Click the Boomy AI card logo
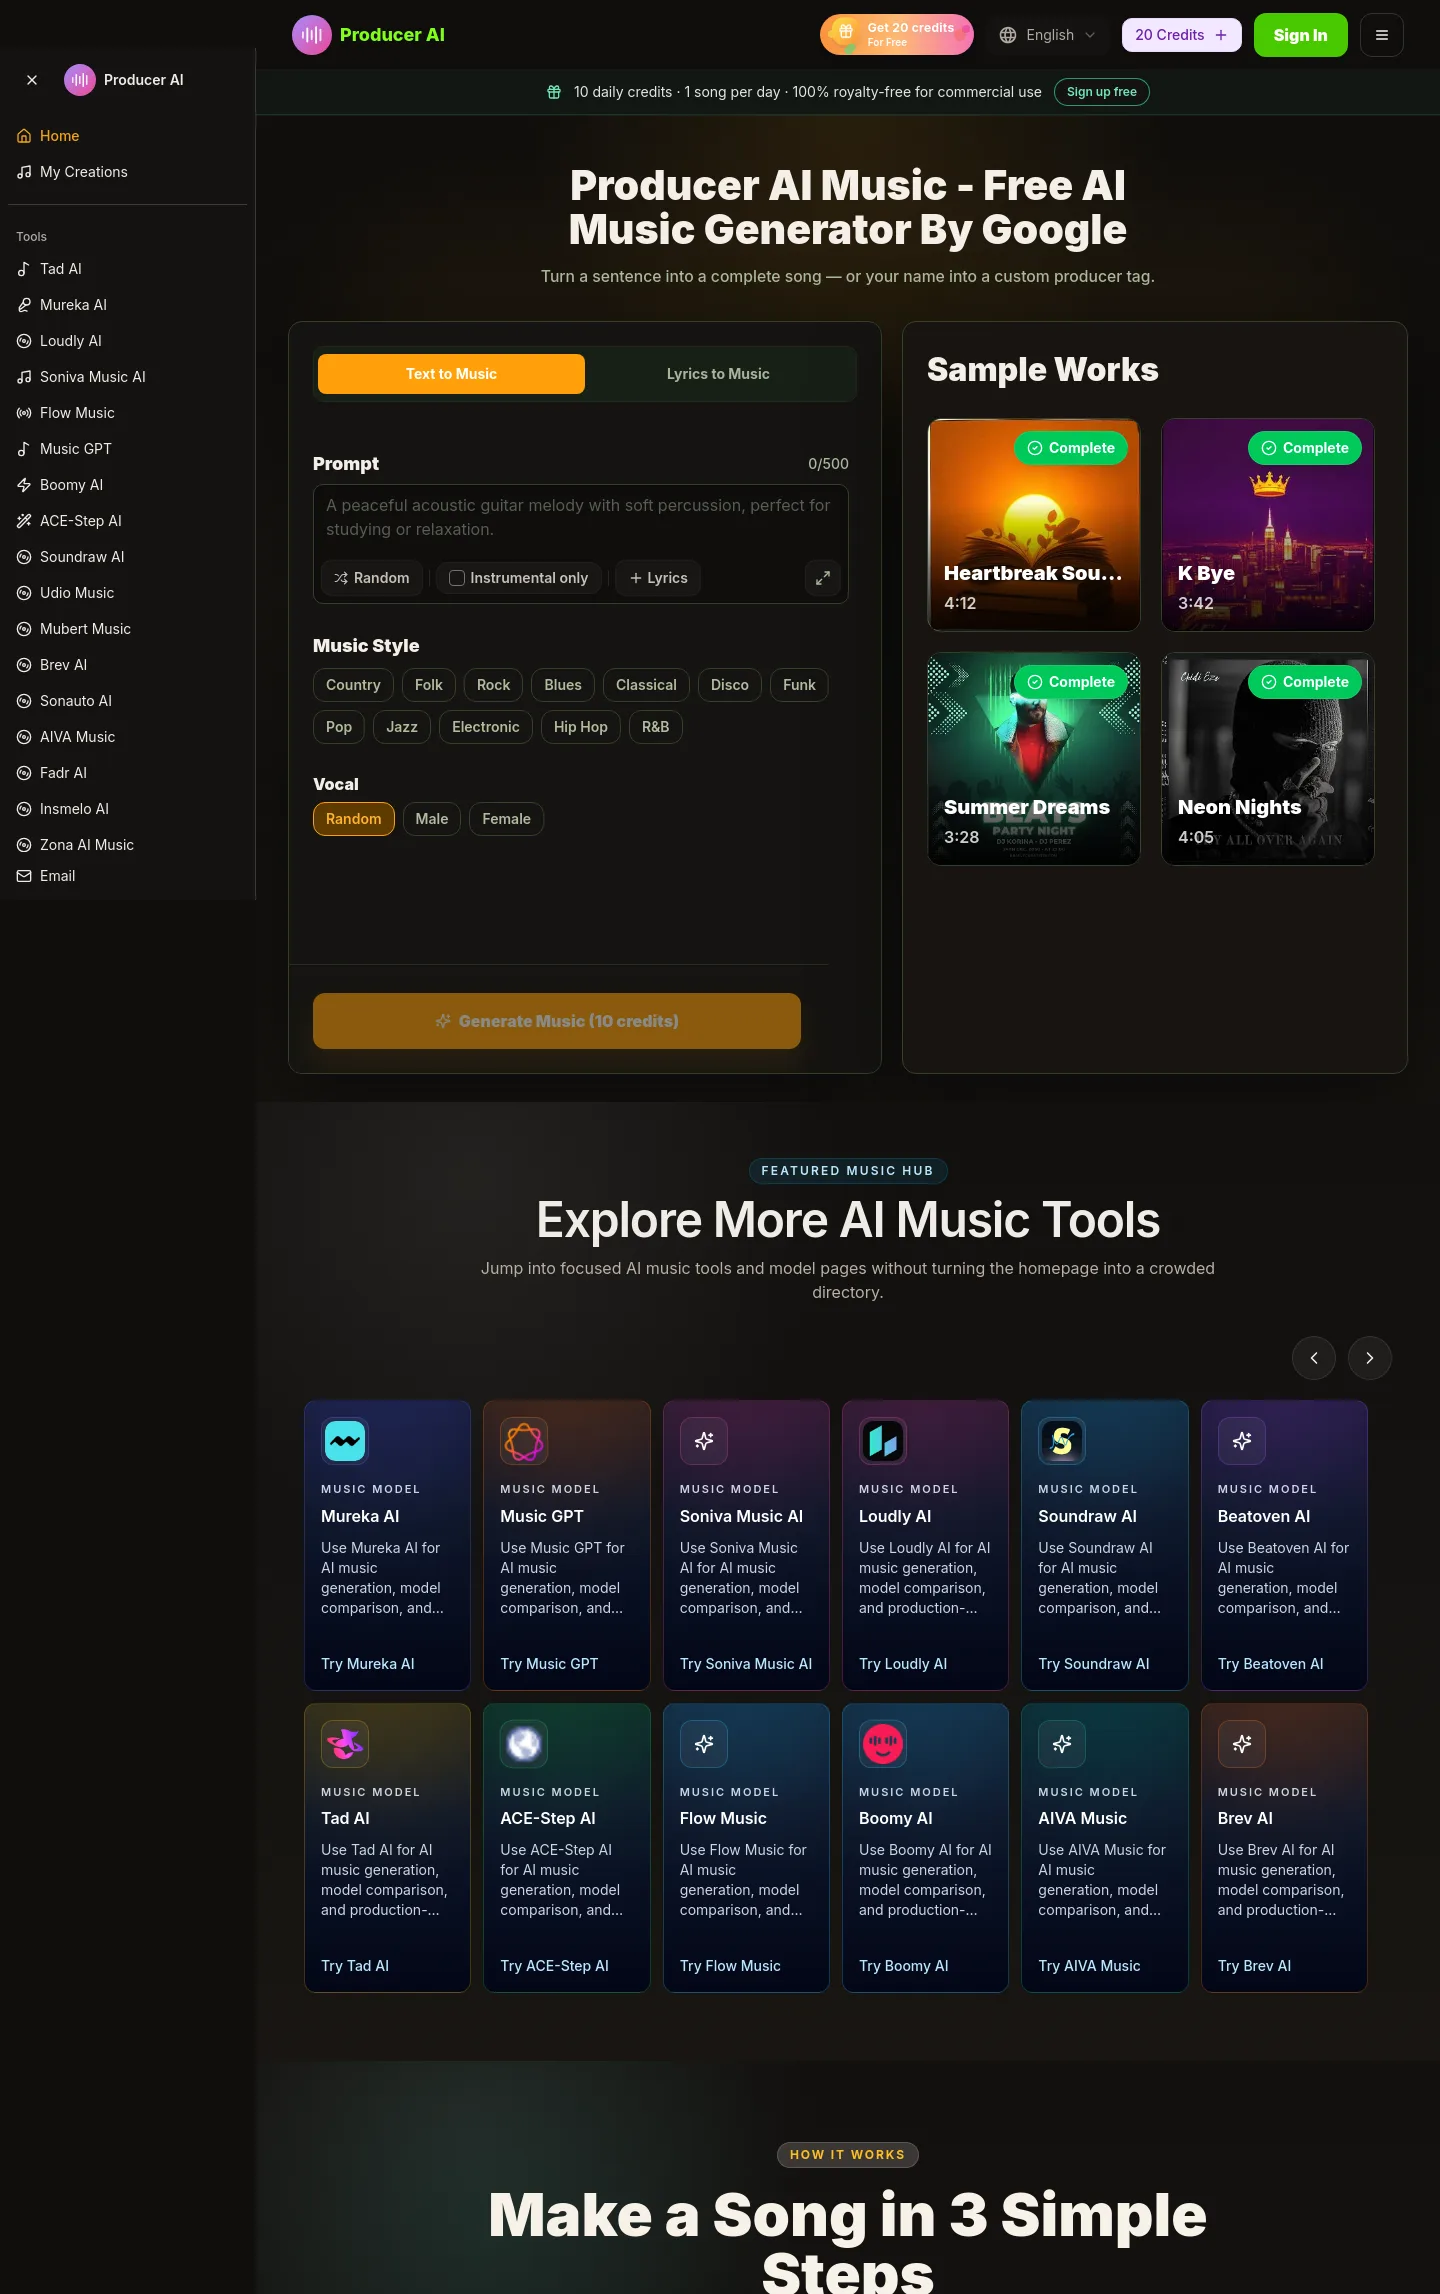1440x2294 pixels. point(883,1744)
